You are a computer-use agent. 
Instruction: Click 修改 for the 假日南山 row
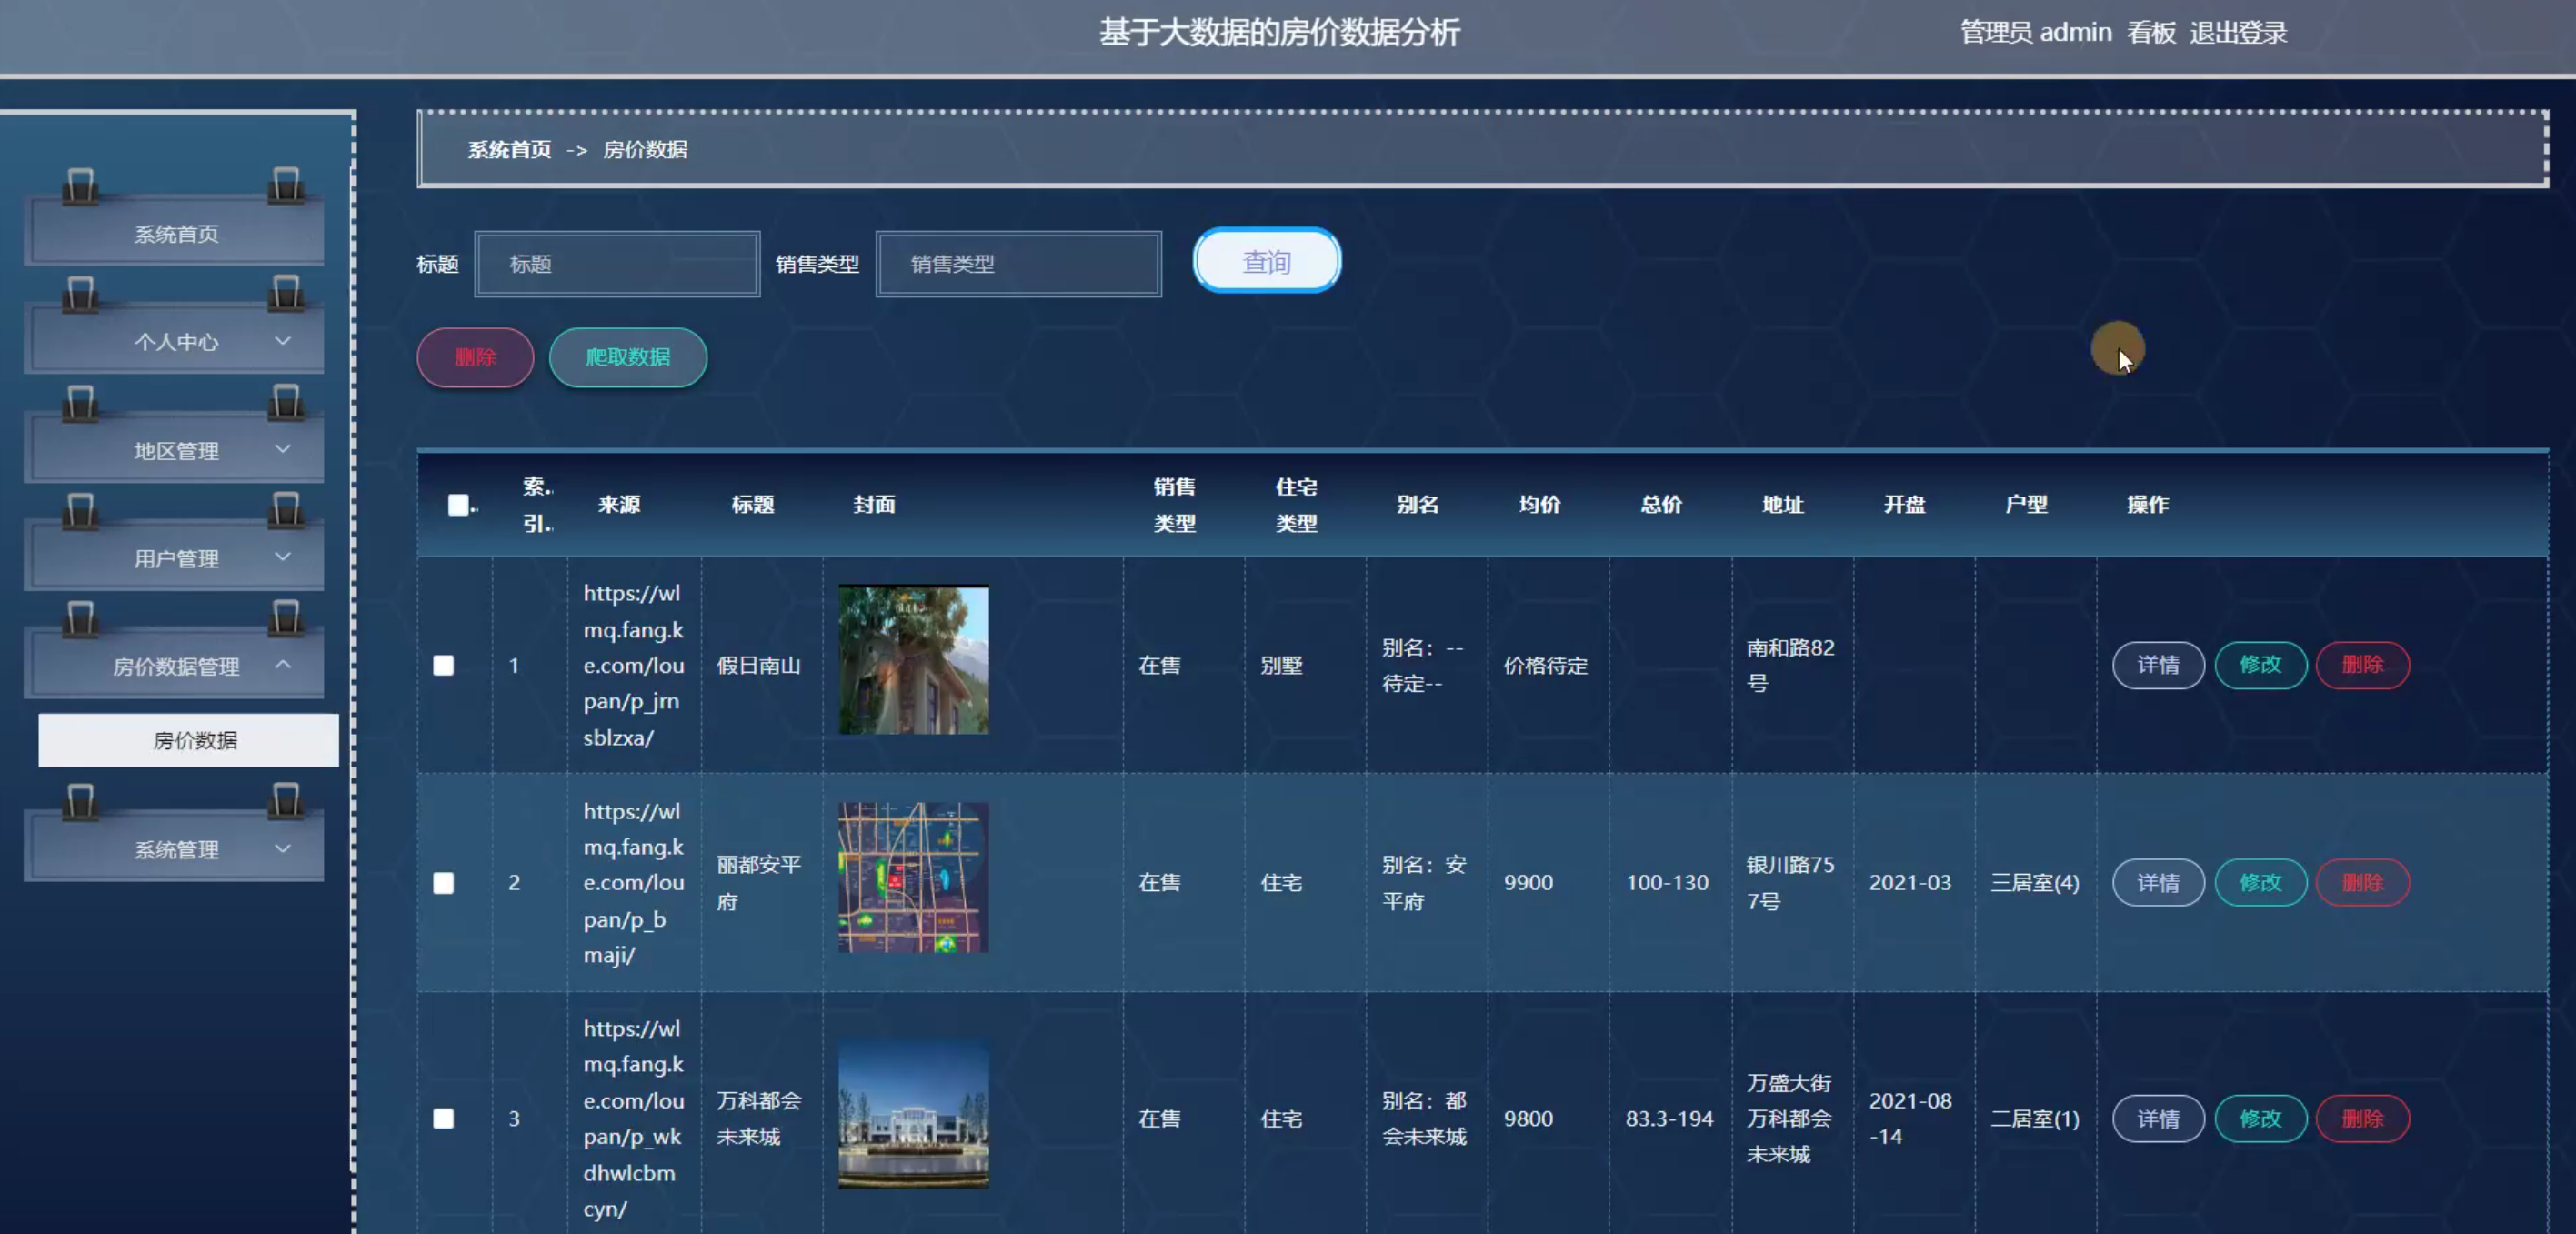(2260, 665)
